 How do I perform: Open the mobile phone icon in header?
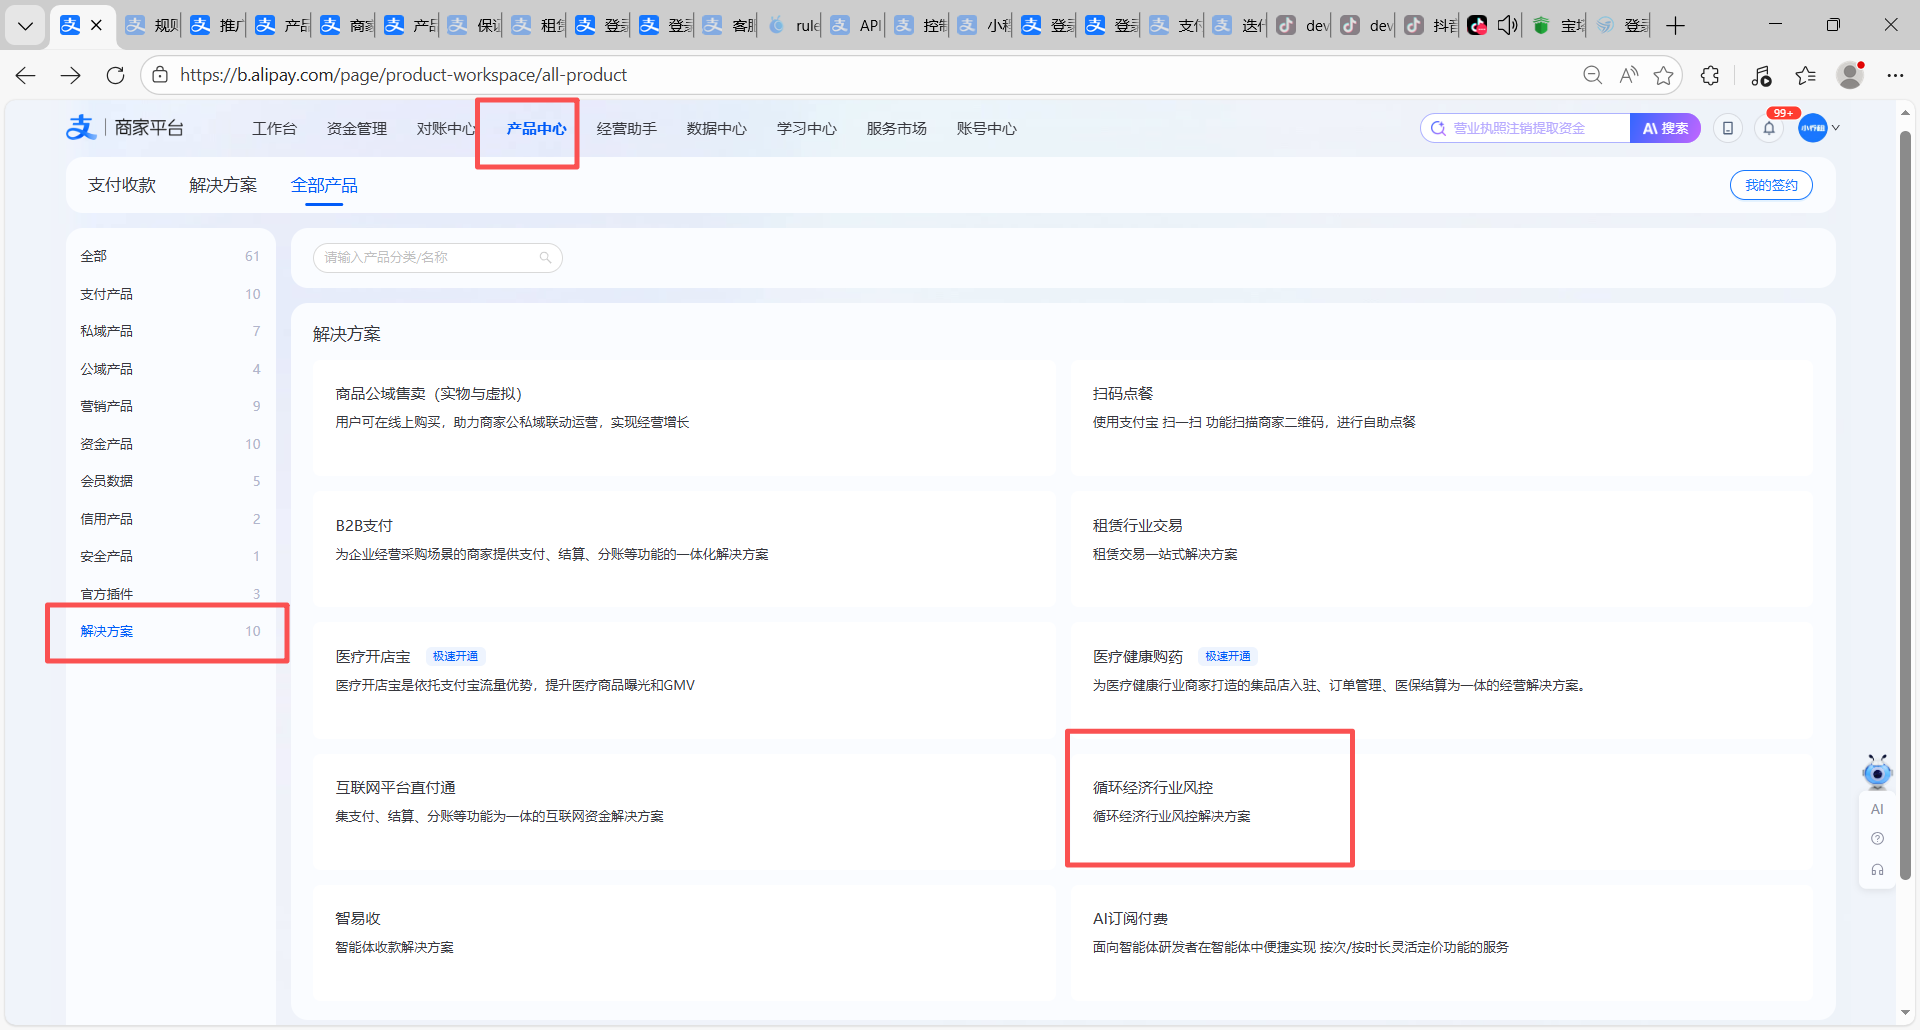(x=1727, y=128)
